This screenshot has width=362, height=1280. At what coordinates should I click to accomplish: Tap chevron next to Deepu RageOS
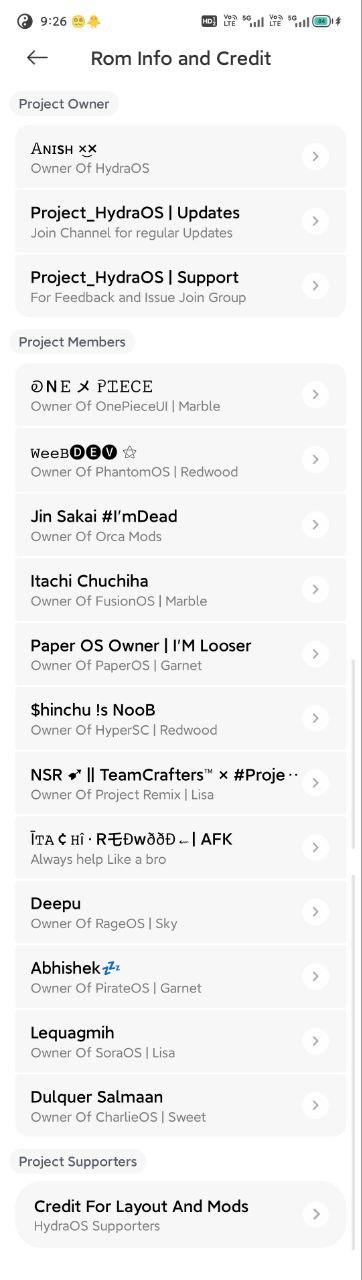(315, 912)
